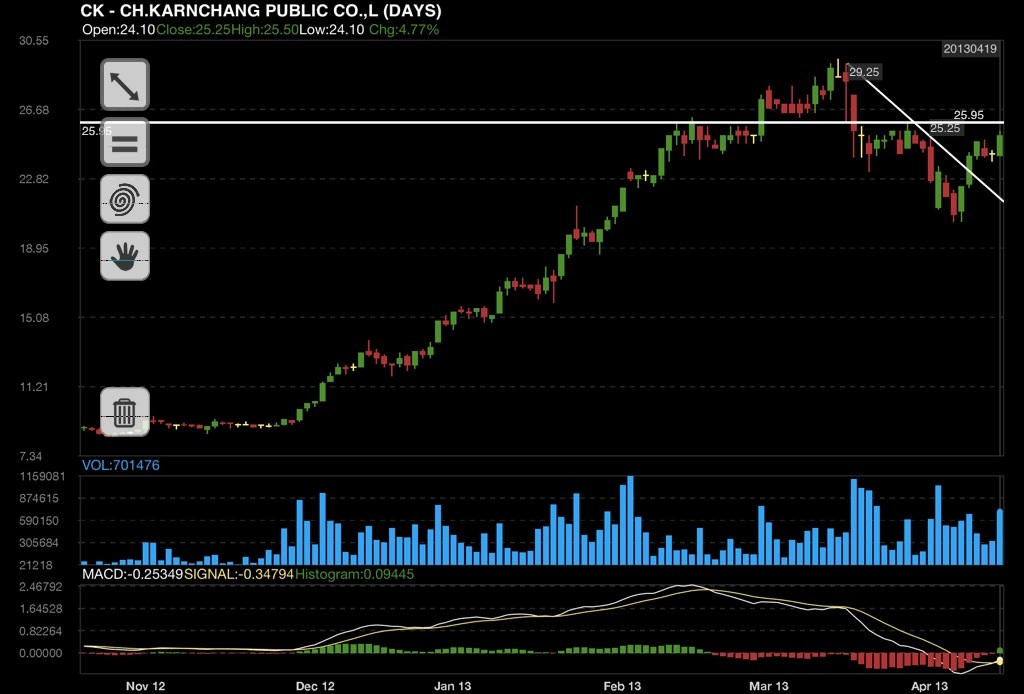The image size is (1024, 694).
Task: Click the High:25.50 value
Action: click(264, 29)
